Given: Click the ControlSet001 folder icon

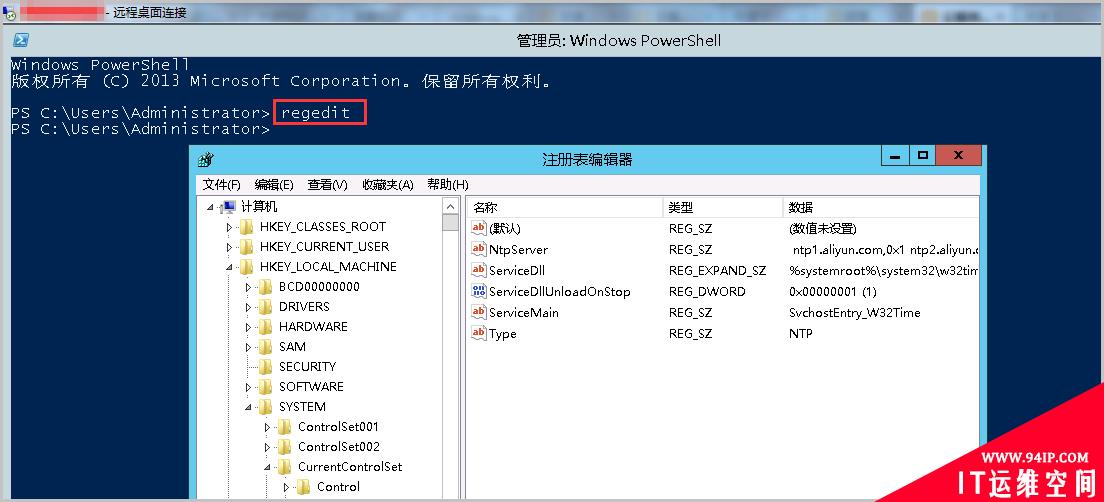Looking at the screenshot, I should click(284, 427).
